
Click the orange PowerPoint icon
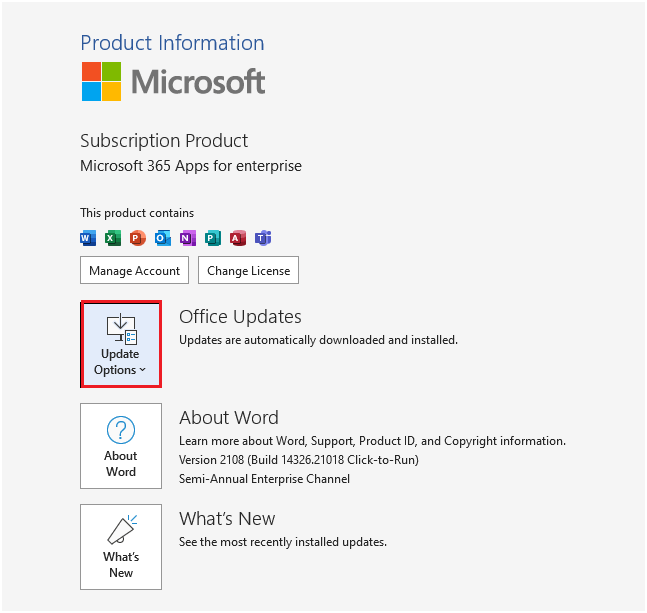click(x=138, y=238)
